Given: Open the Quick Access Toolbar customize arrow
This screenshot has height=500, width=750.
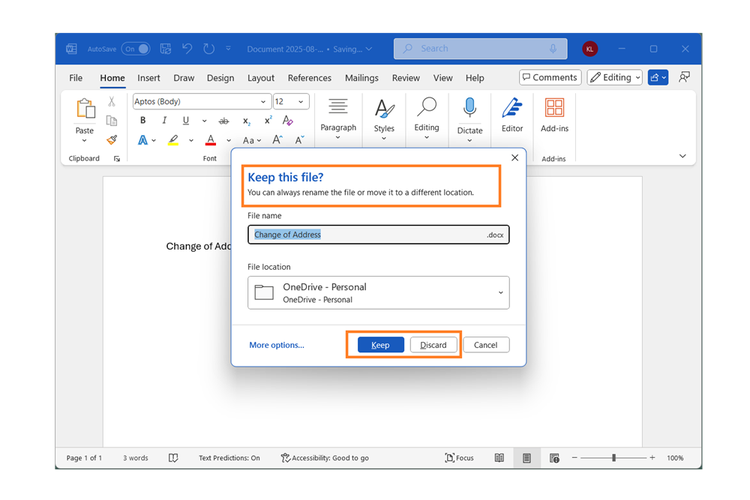Looking at the screenshot, I should [x=229, y=48].
